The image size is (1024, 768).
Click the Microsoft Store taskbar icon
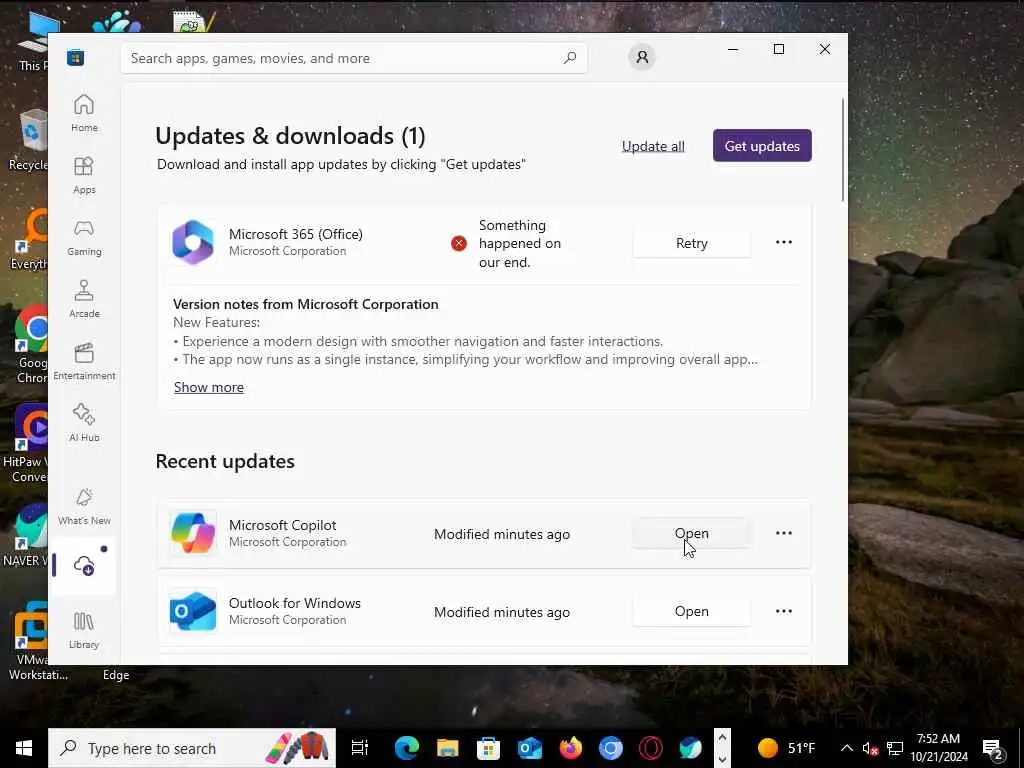click(x=488, y=748)
